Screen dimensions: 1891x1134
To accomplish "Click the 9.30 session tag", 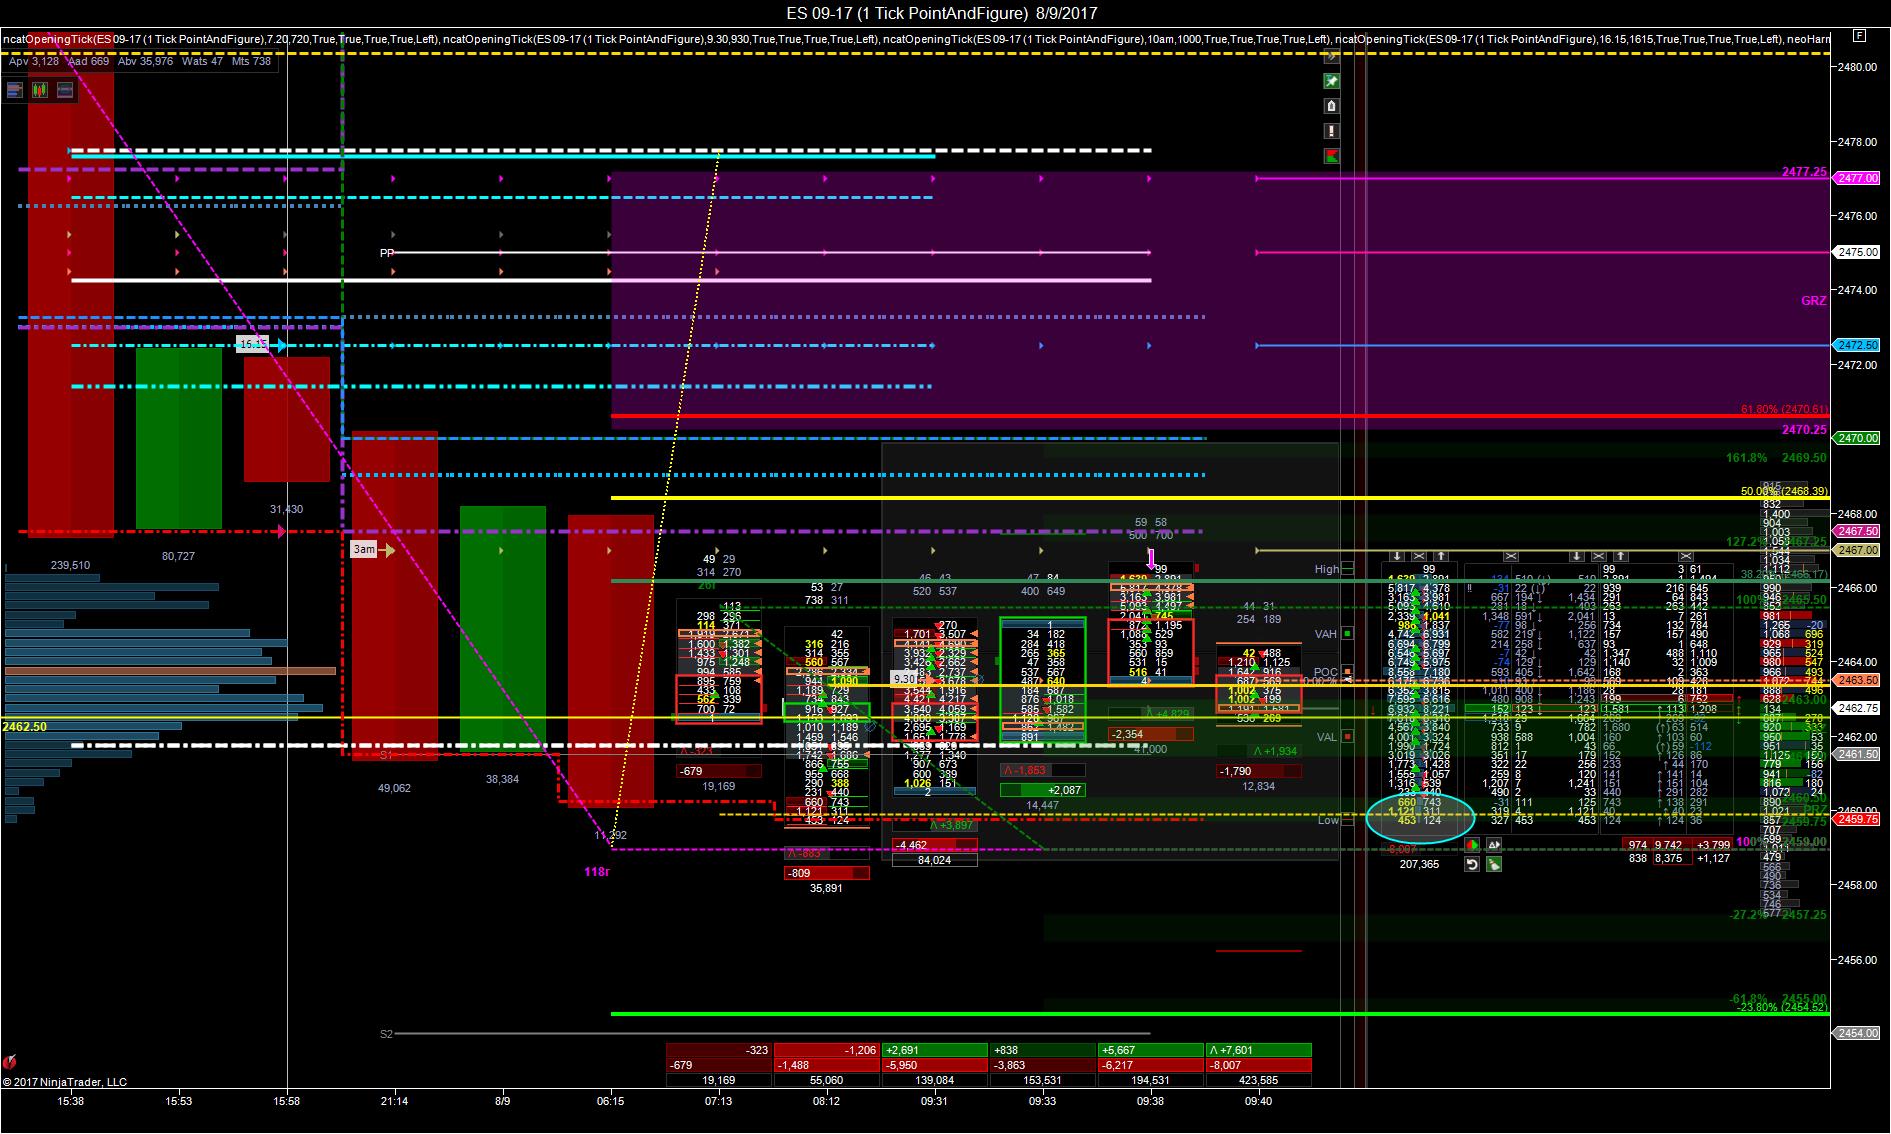I will pyautogui.click(x=905, y=679).
